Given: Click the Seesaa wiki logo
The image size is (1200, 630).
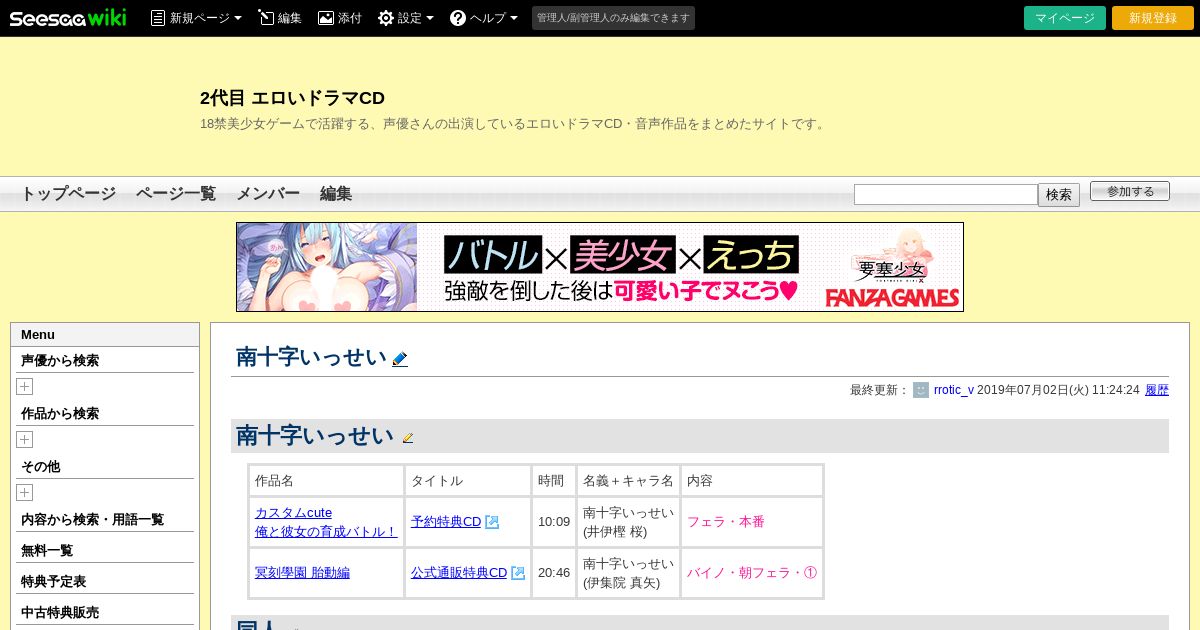Looking at the screenshot, I should tap(68, 18).
